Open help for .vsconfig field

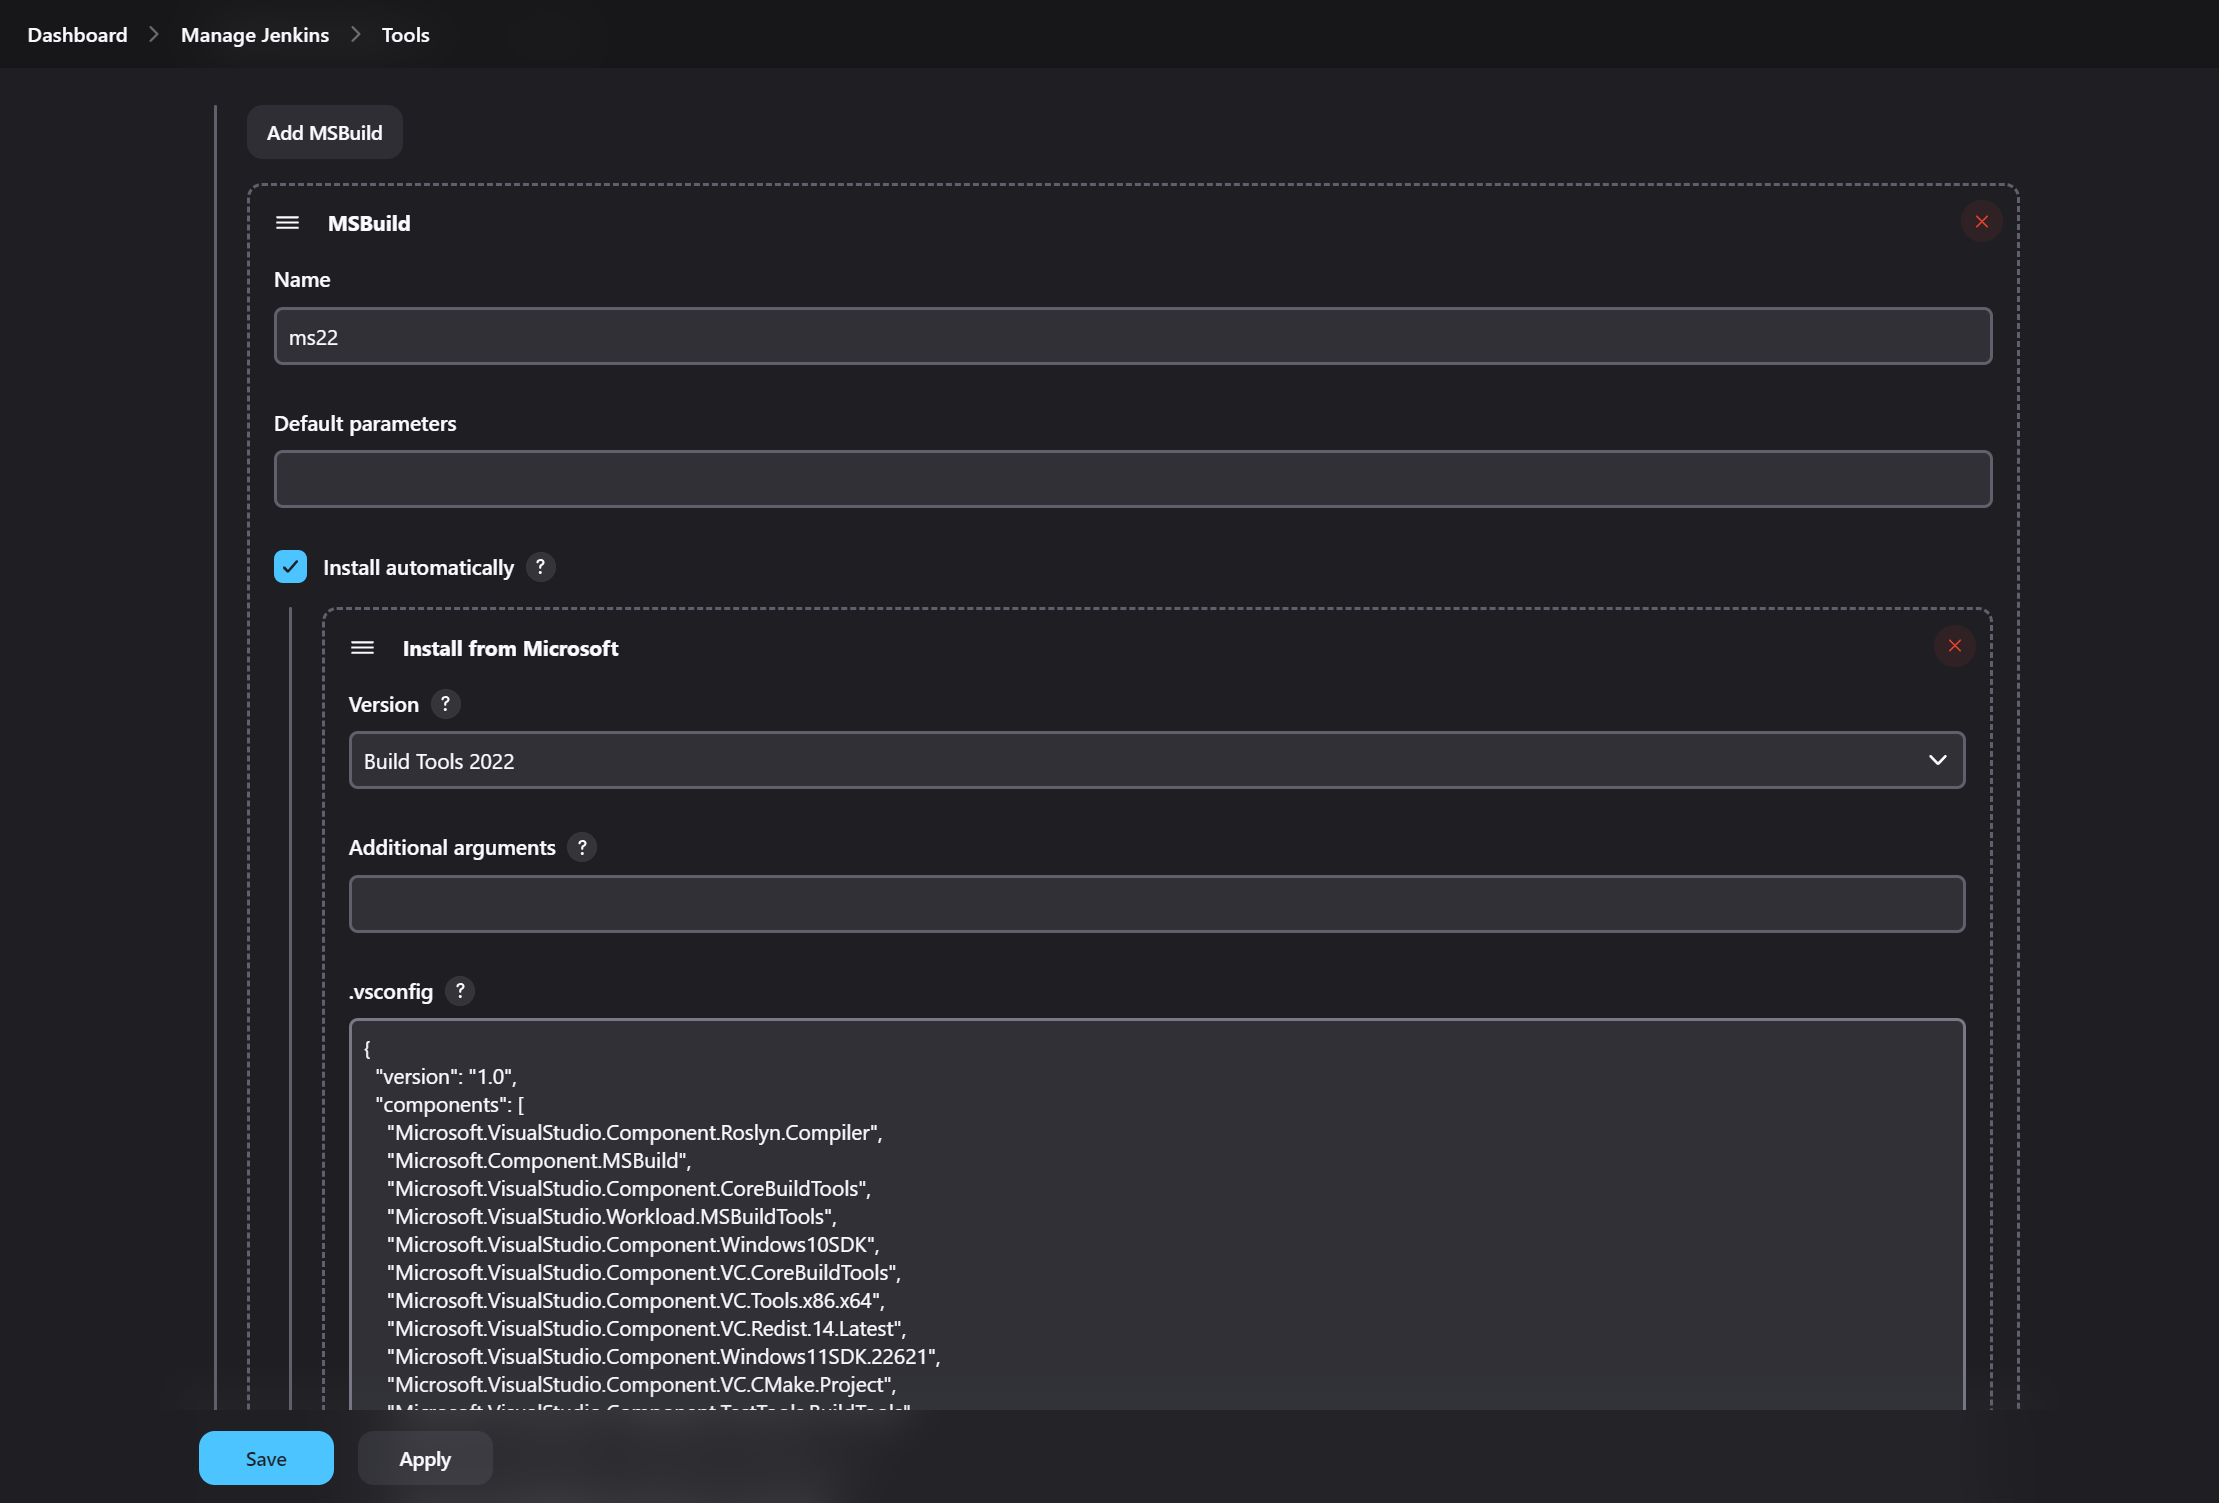(460, 991)
